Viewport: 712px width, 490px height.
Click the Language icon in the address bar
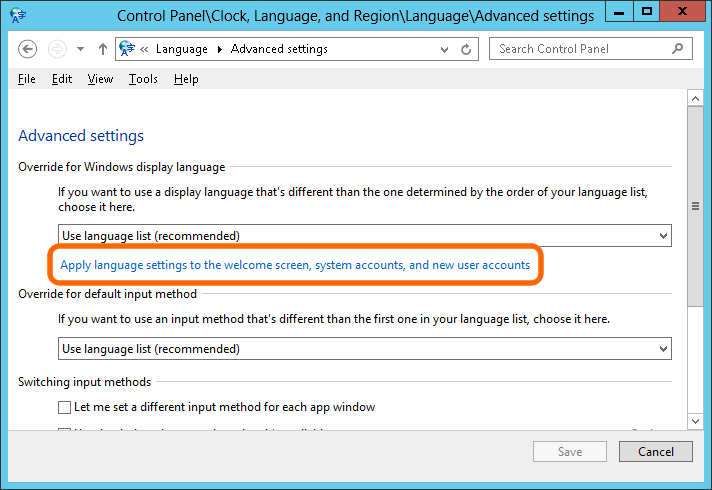pos(127,49)
